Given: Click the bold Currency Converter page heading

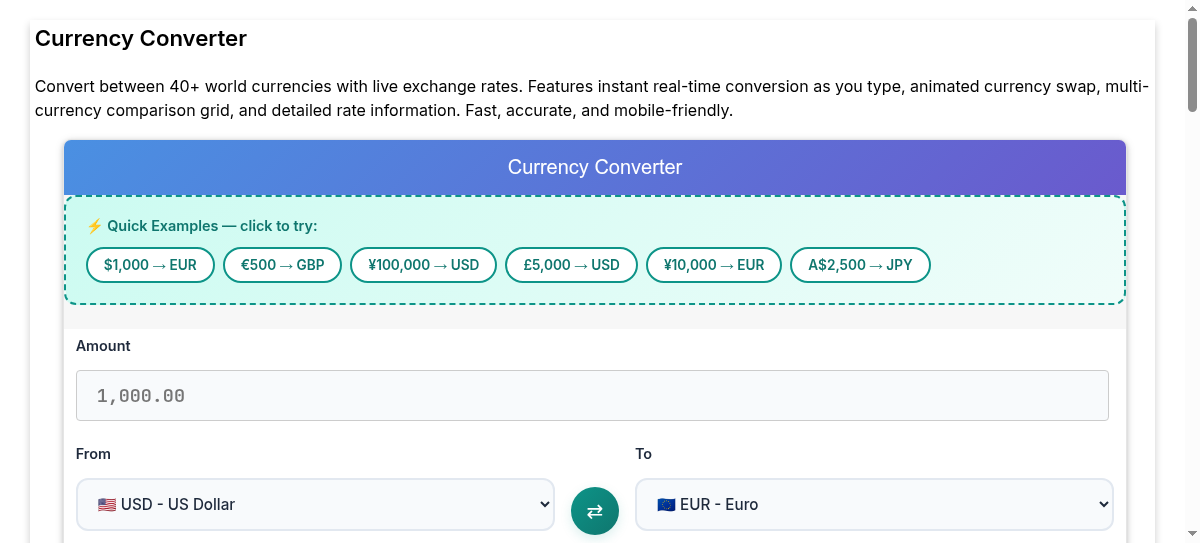Looking at the screenshot, I should point(141,39).
